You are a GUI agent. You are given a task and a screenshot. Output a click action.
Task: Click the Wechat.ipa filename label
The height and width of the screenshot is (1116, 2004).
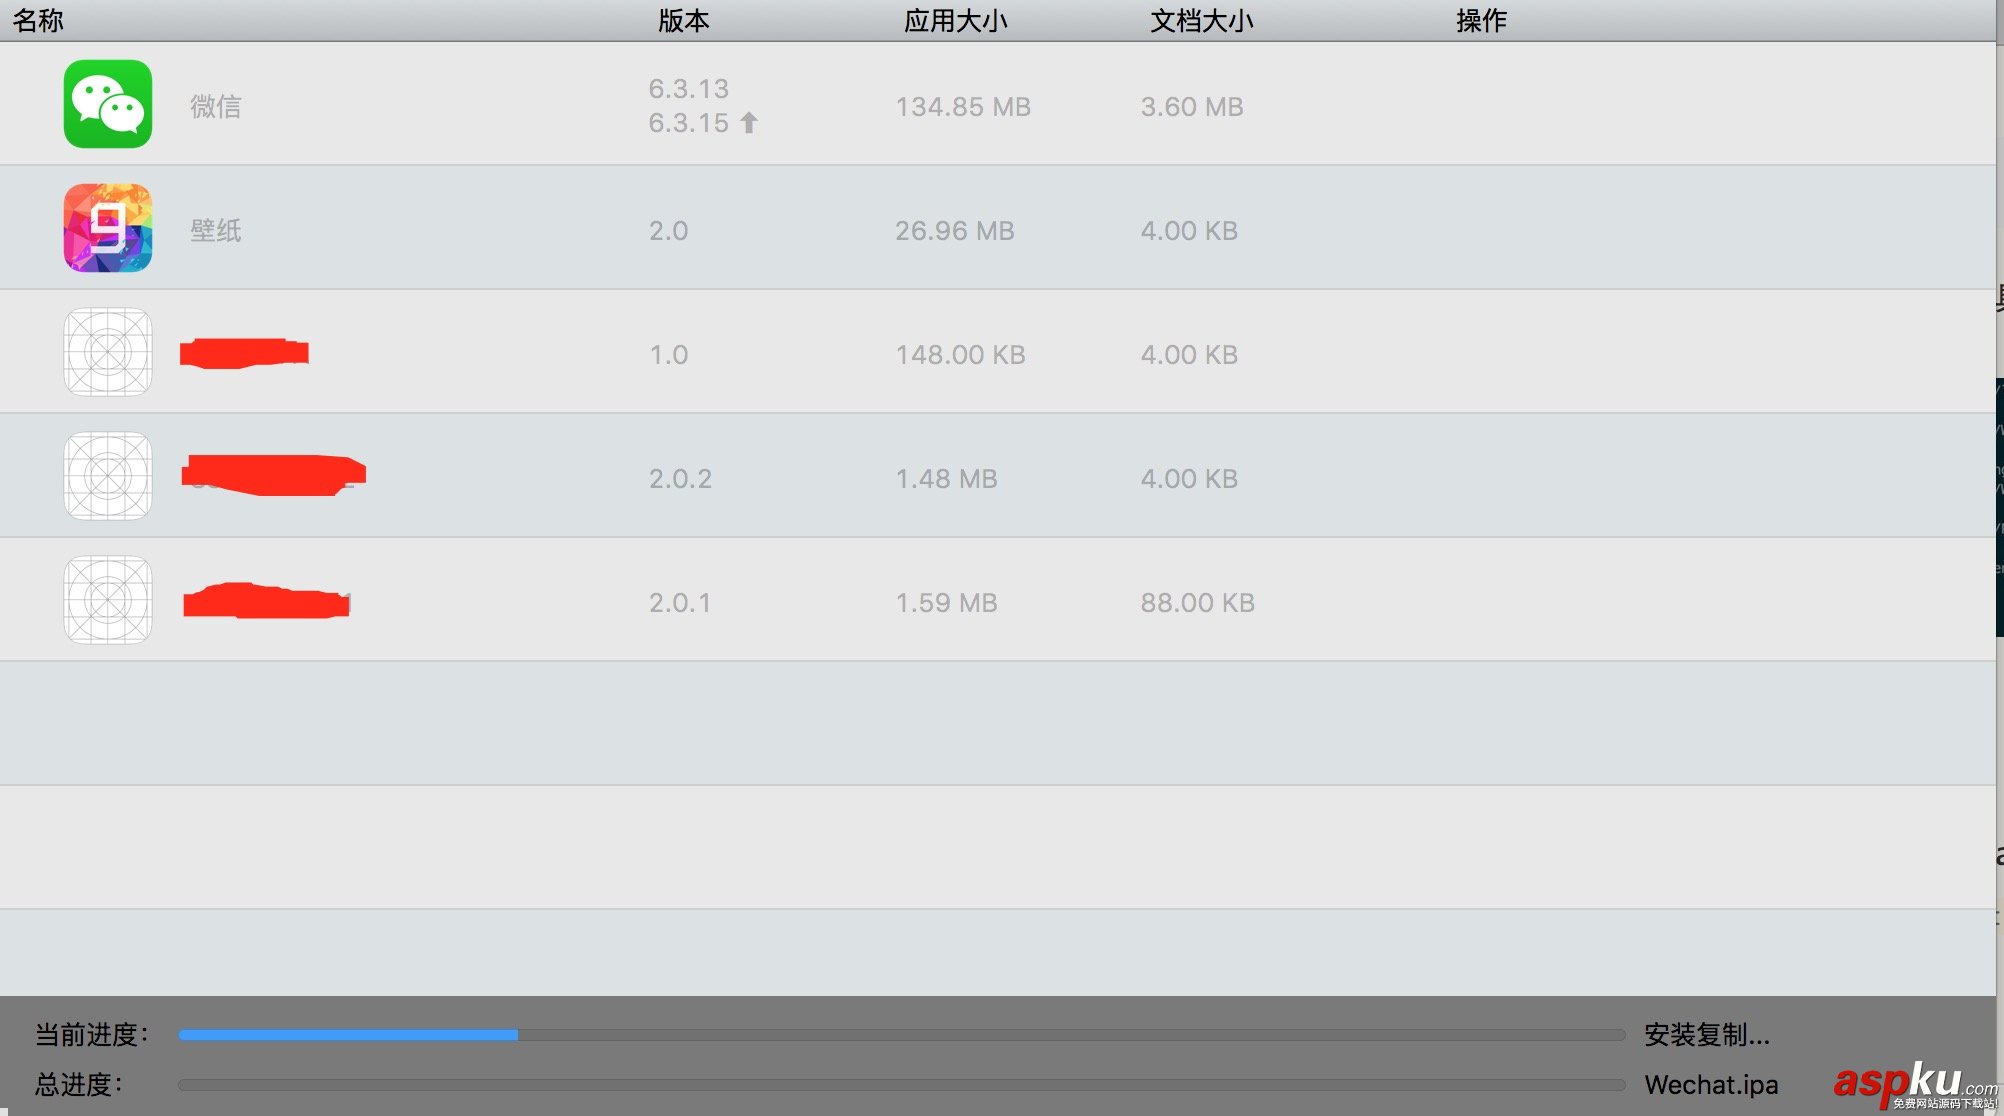tap(1711, 1084)
